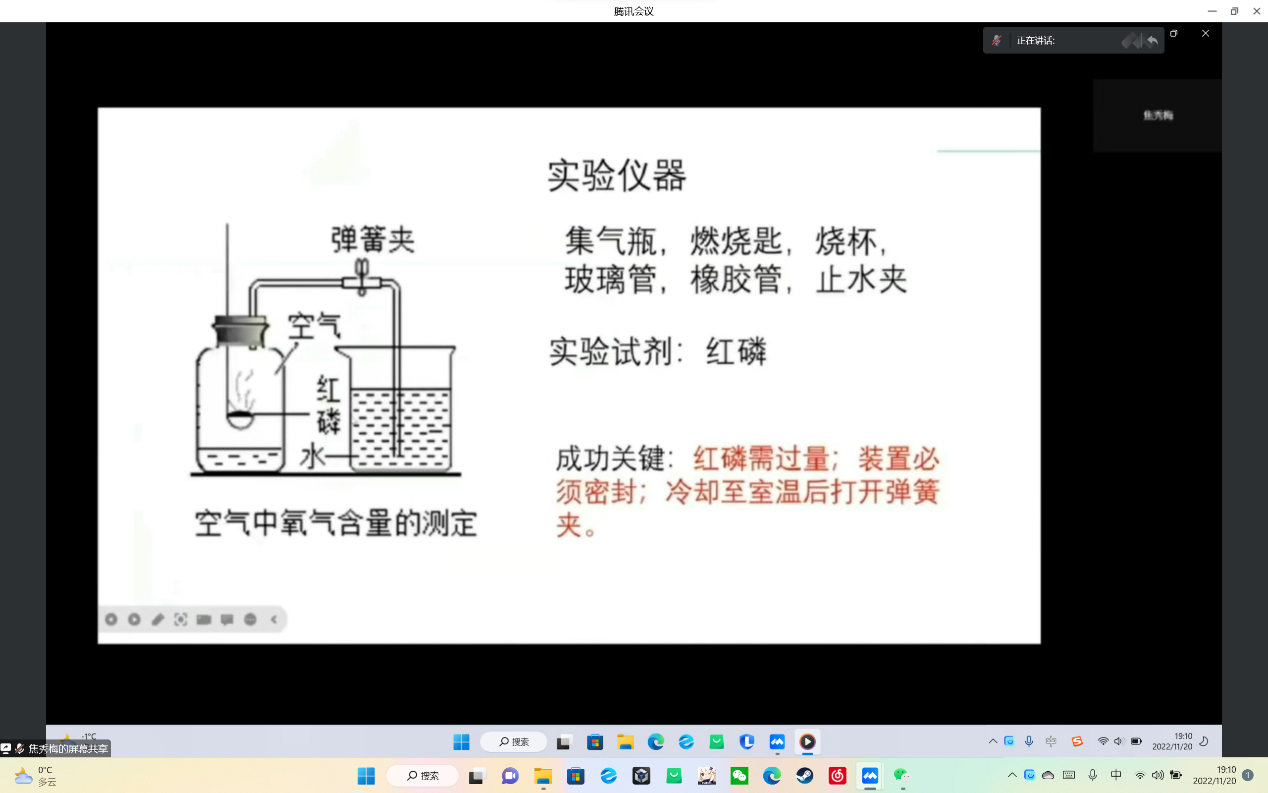Viewport: 1268px width, 793px height.
Task: Click the camera icon in slide toolbar
Action: coord(204,620)
